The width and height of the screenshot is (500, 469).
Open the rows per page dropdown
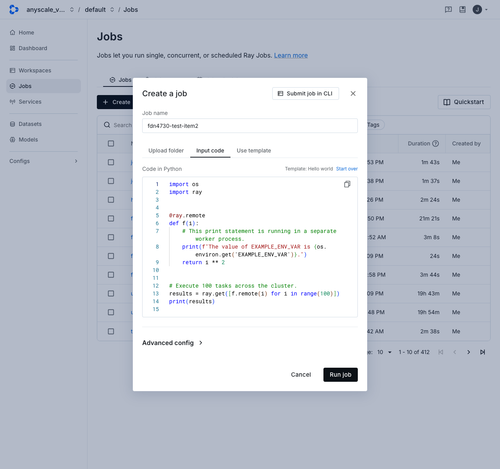click(x=384, y=352)
